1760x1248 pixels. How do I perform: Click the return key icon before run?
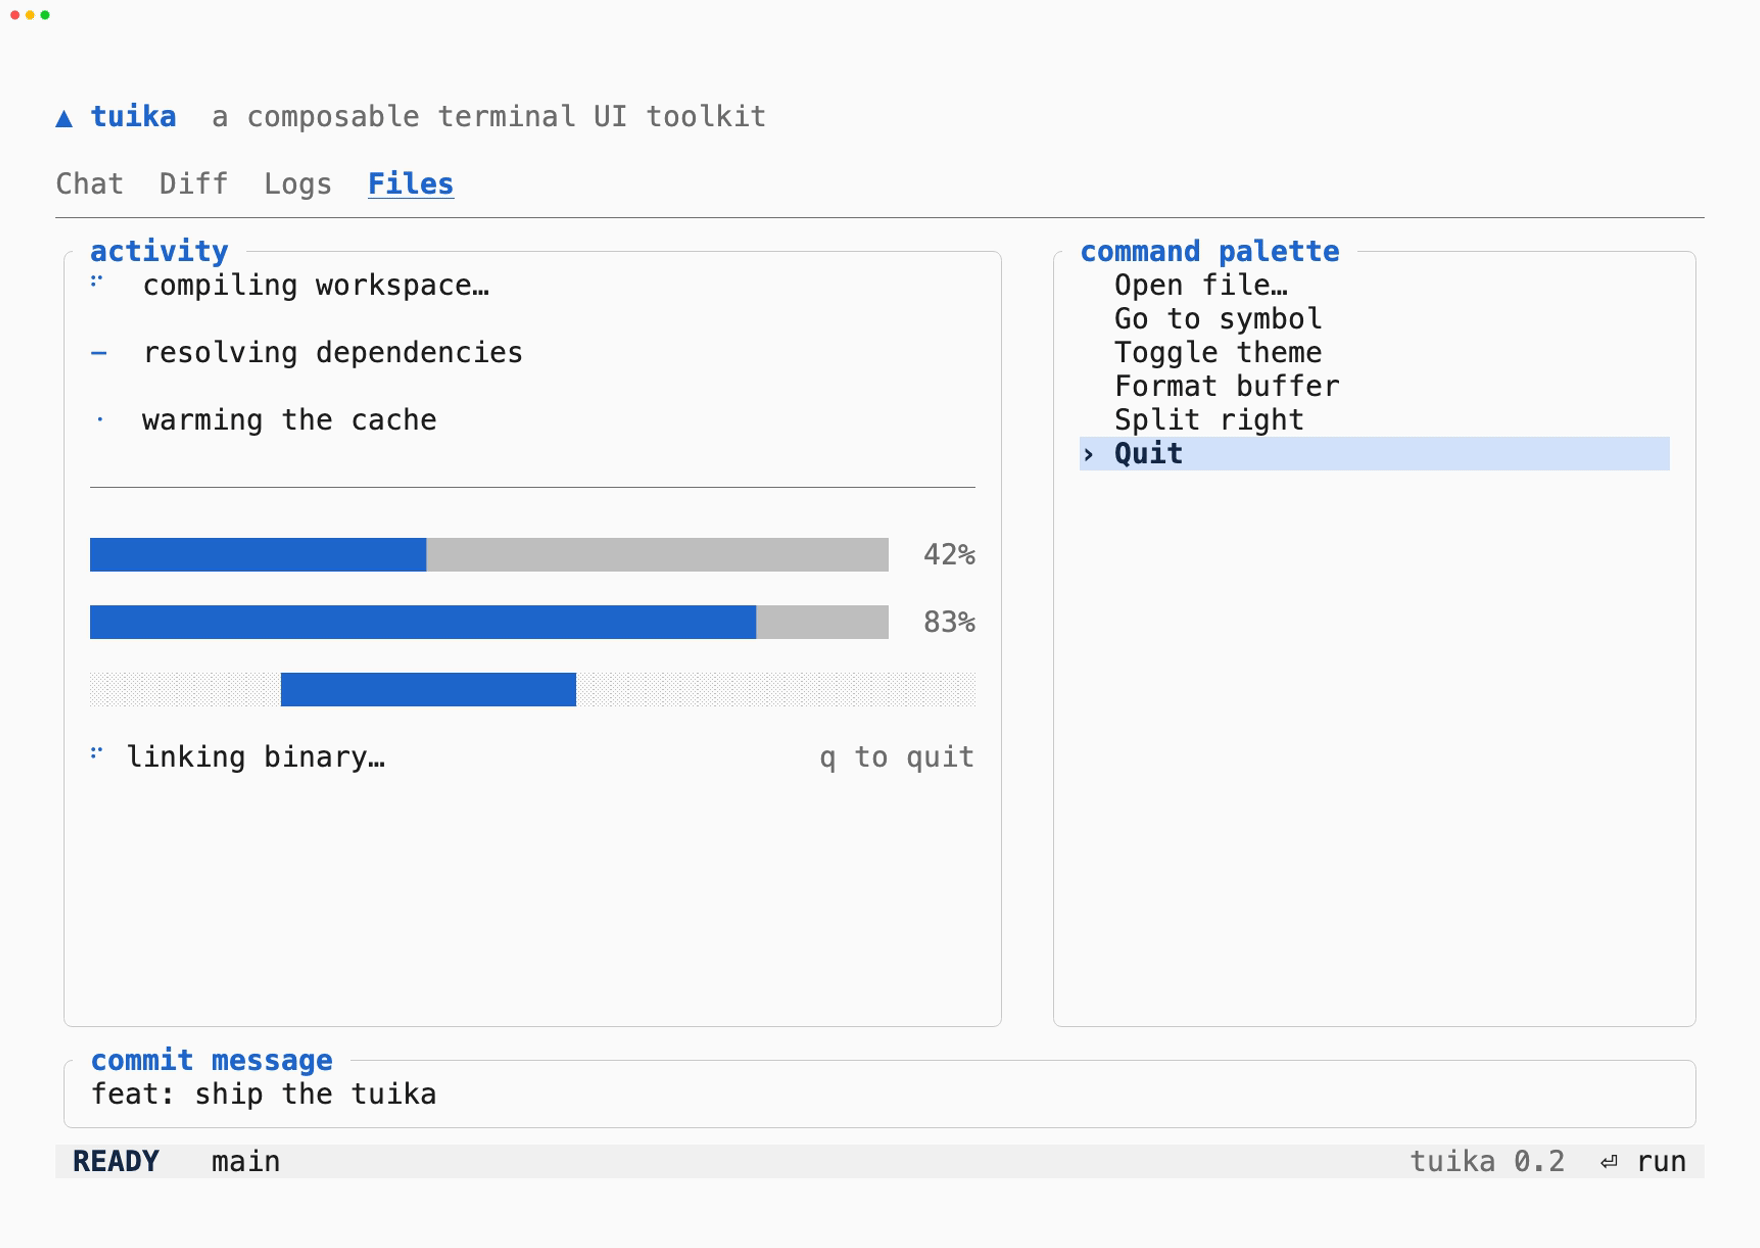point(1608,1161)
